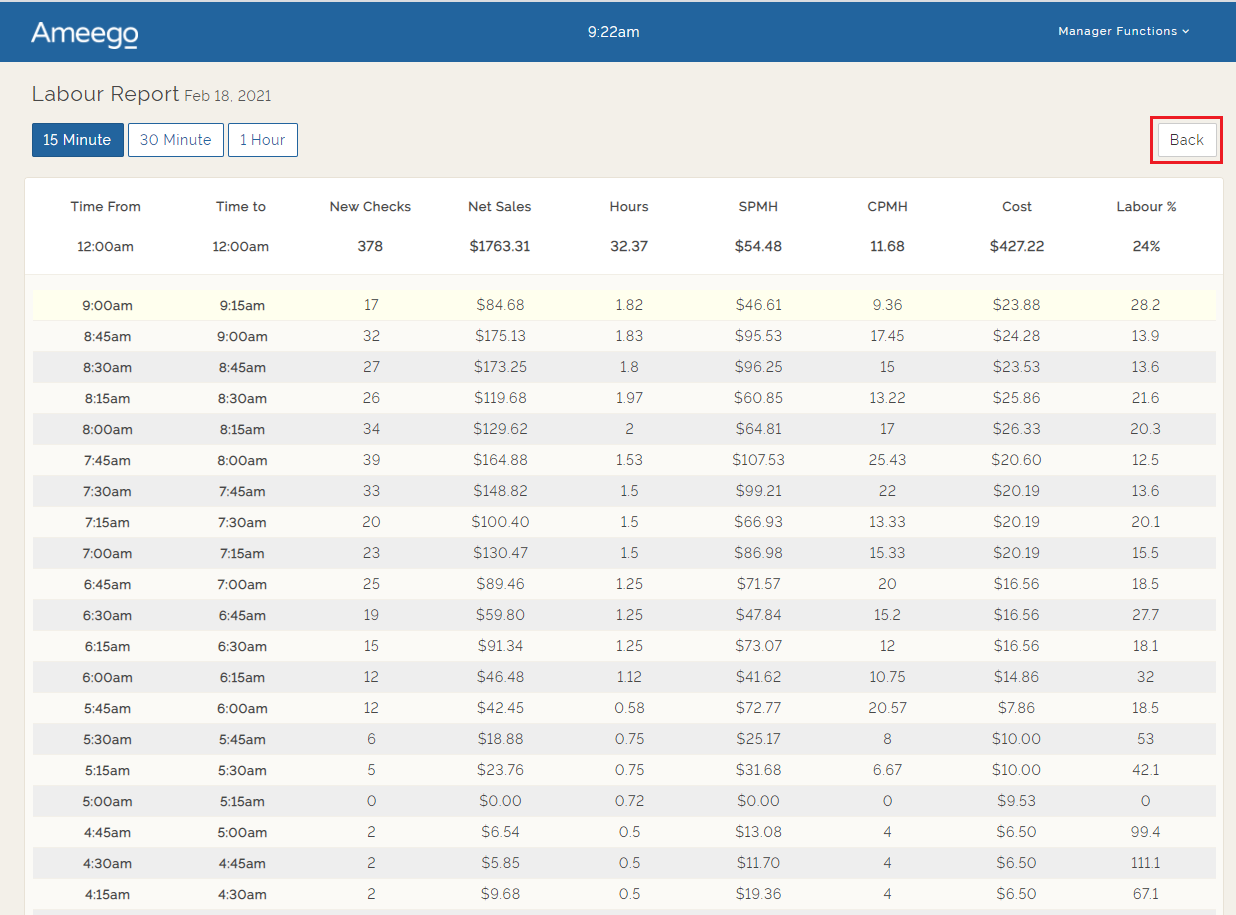Image resolution: width=1236 pixels, height=915 pixels.
Task: Click the SPMH column header
Action: (x=758, y=206)
